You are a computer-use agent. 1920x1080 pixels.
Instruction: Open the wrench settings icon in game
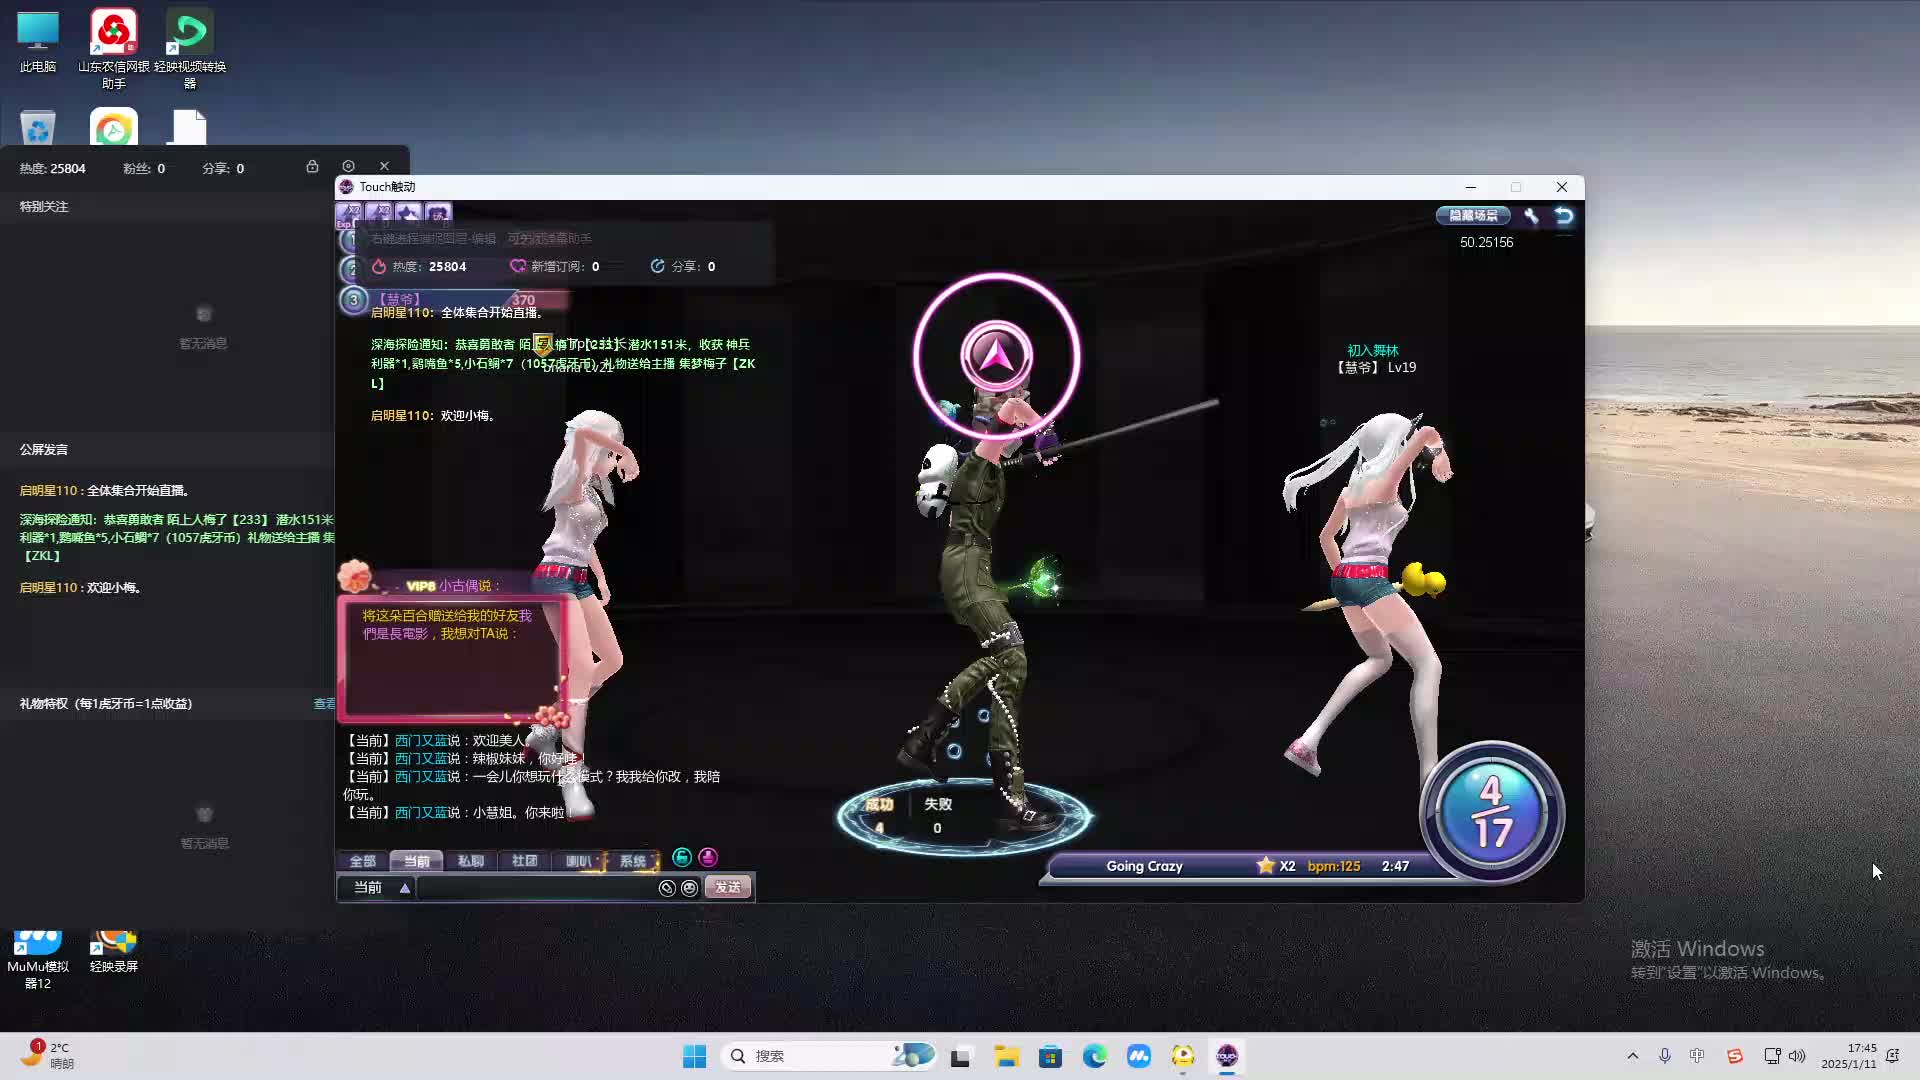pyautogui.click(x=1531, y=216)
